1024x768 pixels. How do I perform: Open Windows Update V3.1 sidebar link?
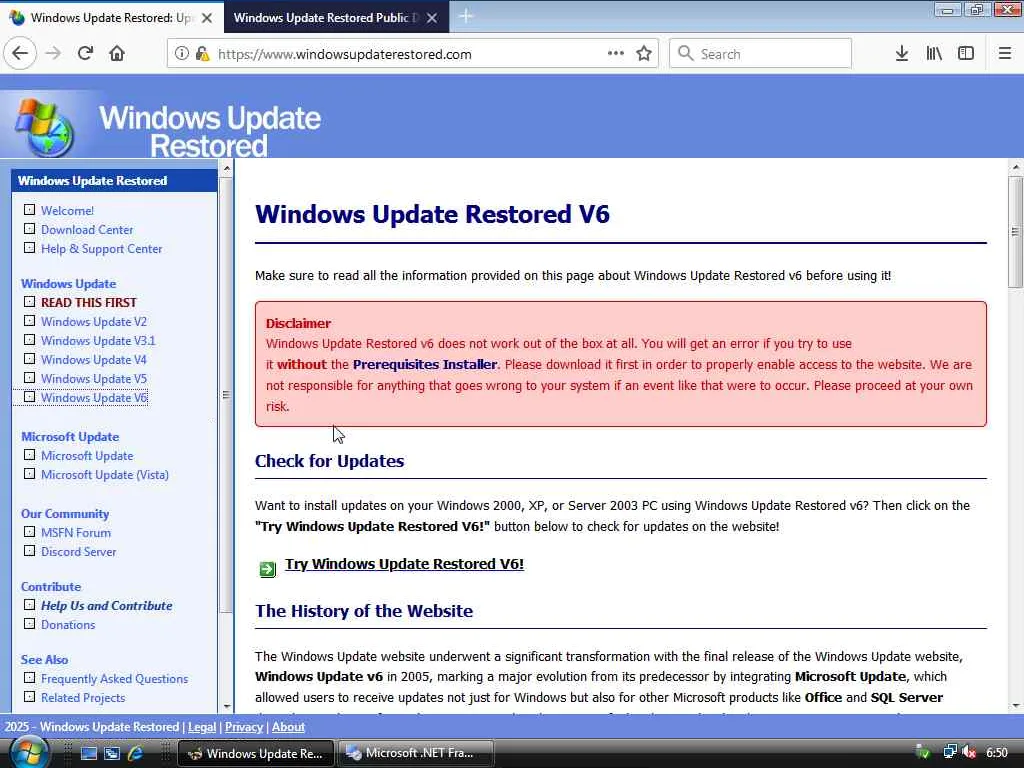(x=98, y=340)
